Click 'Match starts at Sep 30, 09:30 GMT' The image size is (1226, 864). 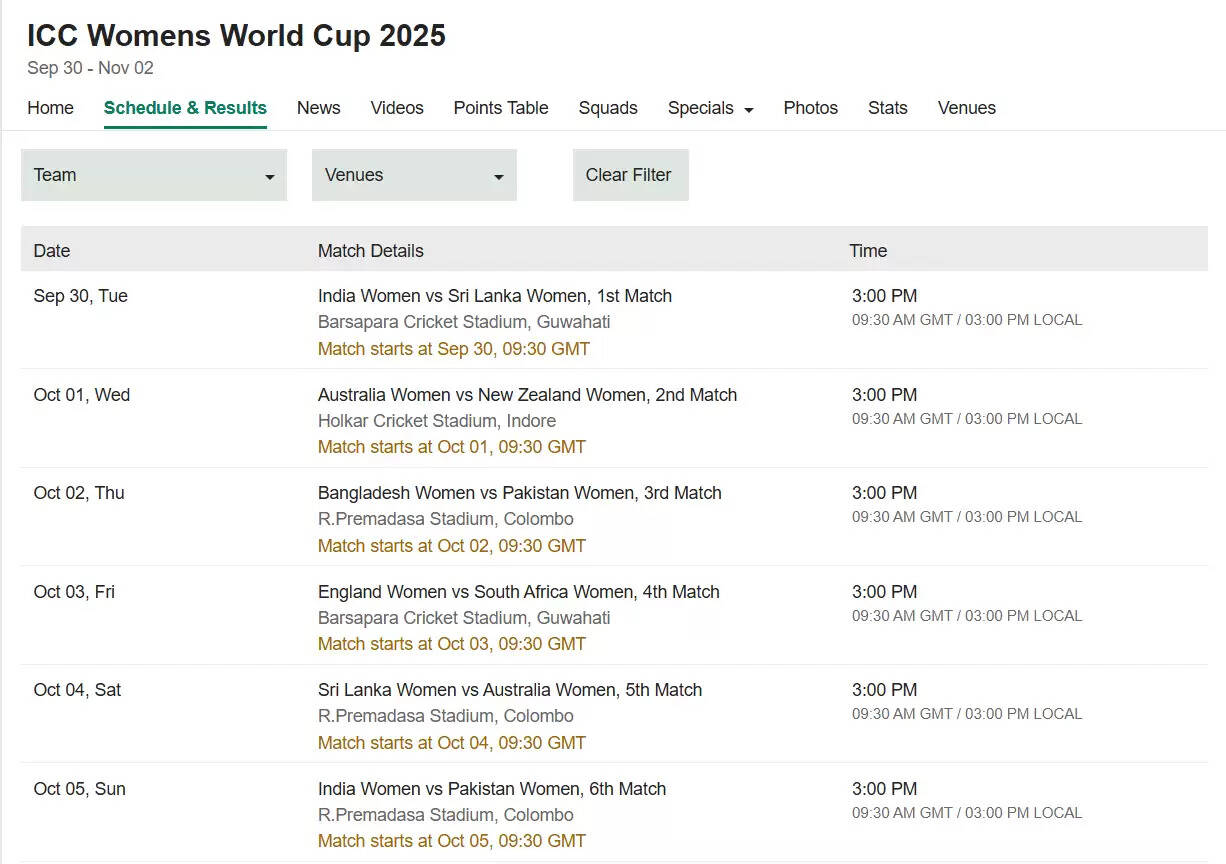pos(454,349)
